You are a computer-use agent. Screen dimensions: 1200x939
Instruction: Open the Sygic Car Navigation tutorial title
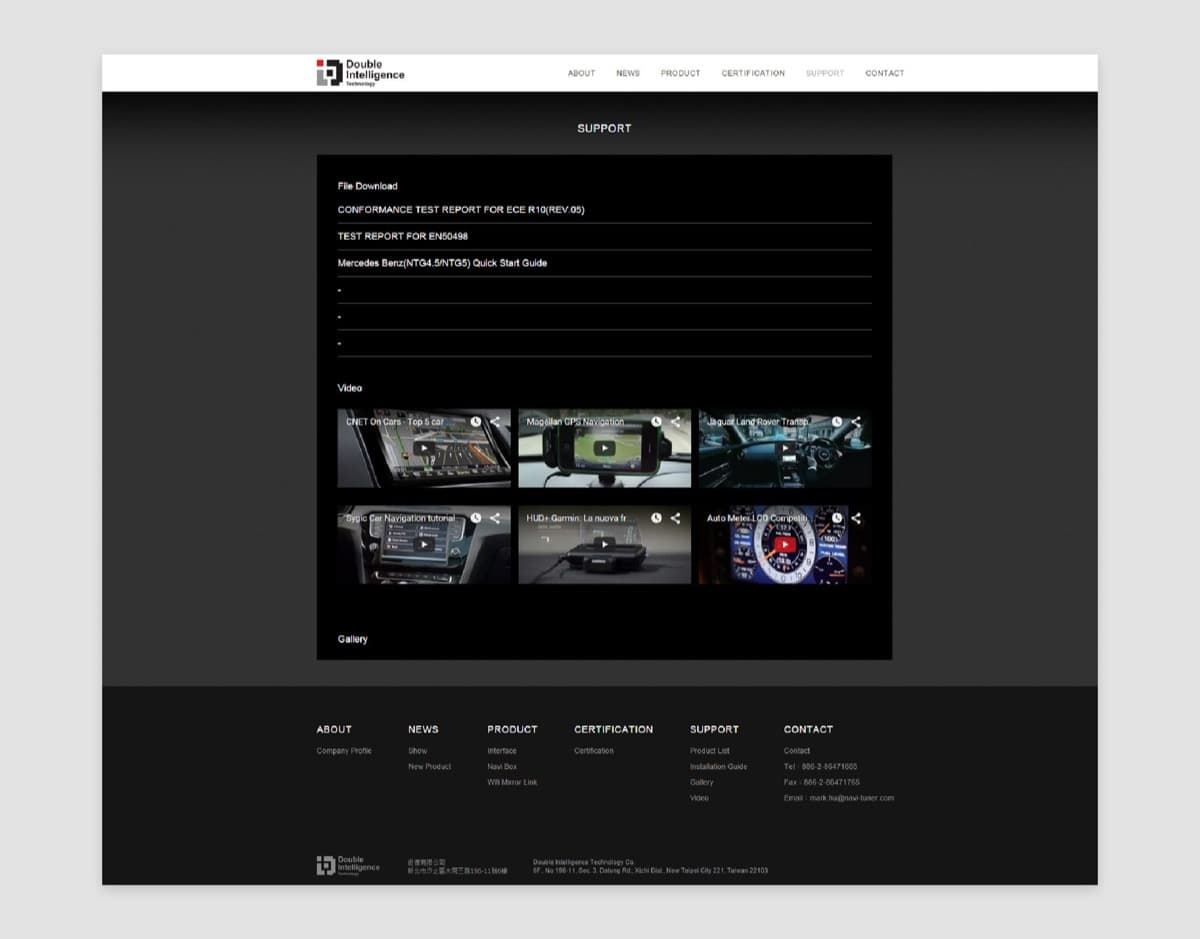click(400, 518)
